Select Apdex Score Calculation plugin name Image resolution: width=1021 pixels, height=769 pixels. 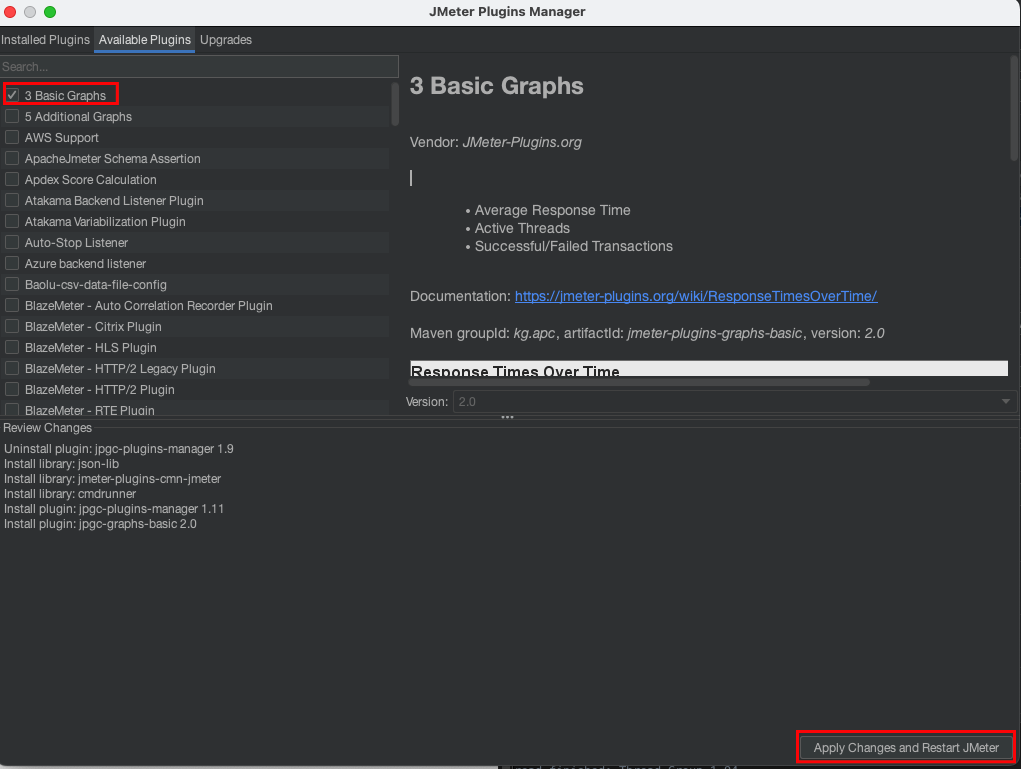pyautogui.click(x=91, y=180)
